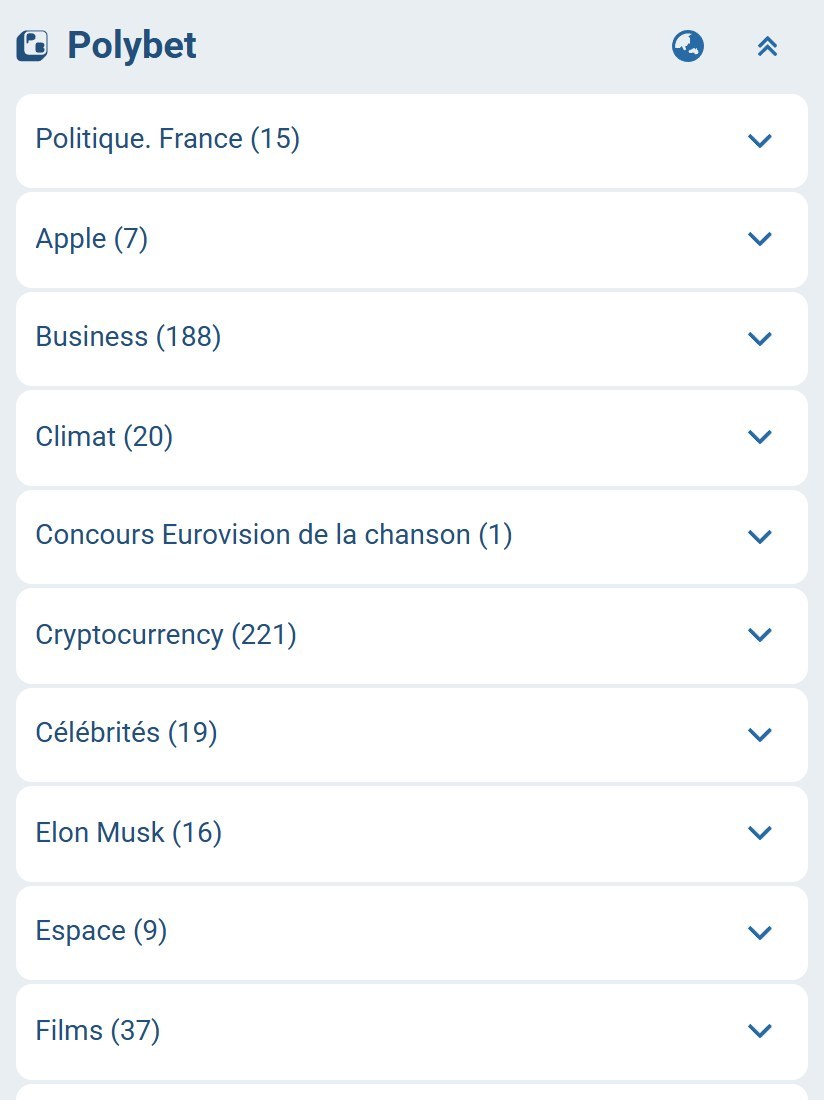Expand the Elon Musk chevron arrow
The image size is (824, 1100).
pos(759,833)
